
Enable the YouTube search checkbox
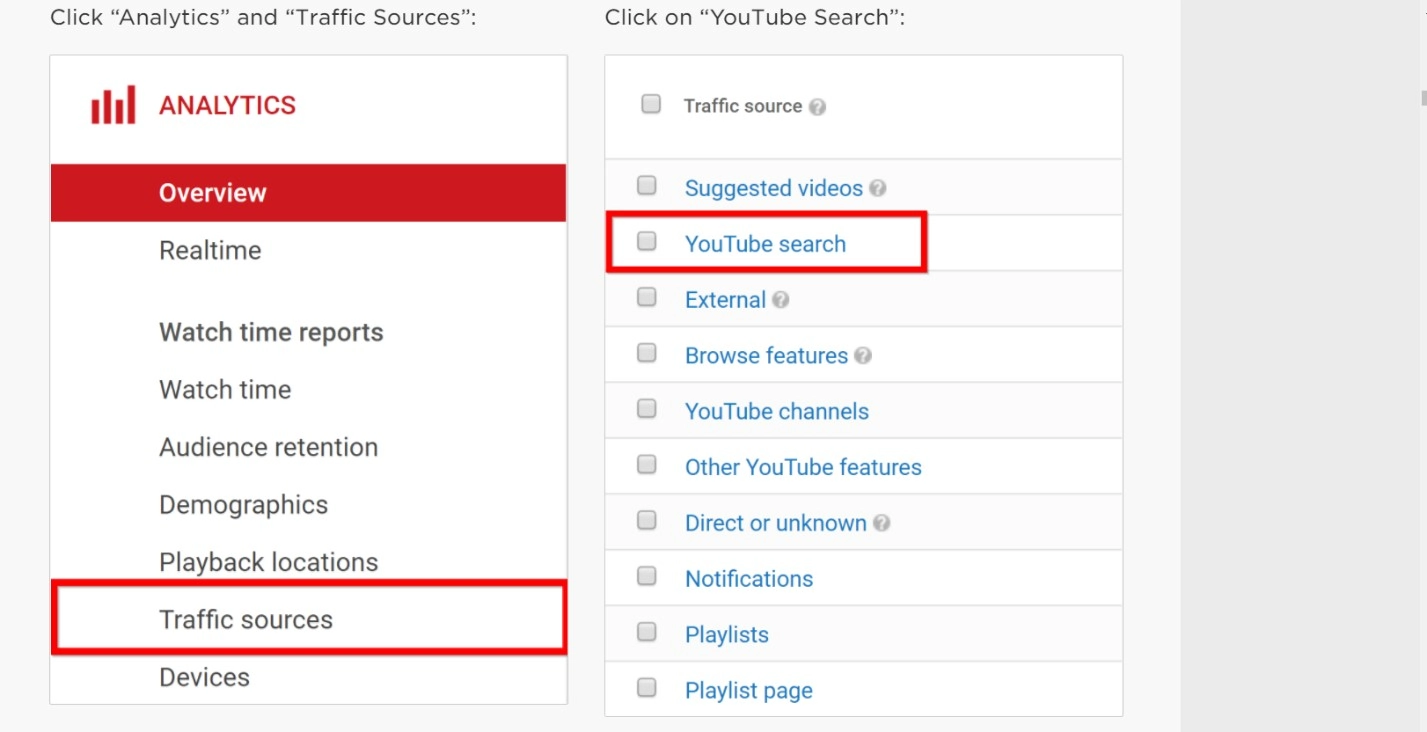tap(646, 241)
